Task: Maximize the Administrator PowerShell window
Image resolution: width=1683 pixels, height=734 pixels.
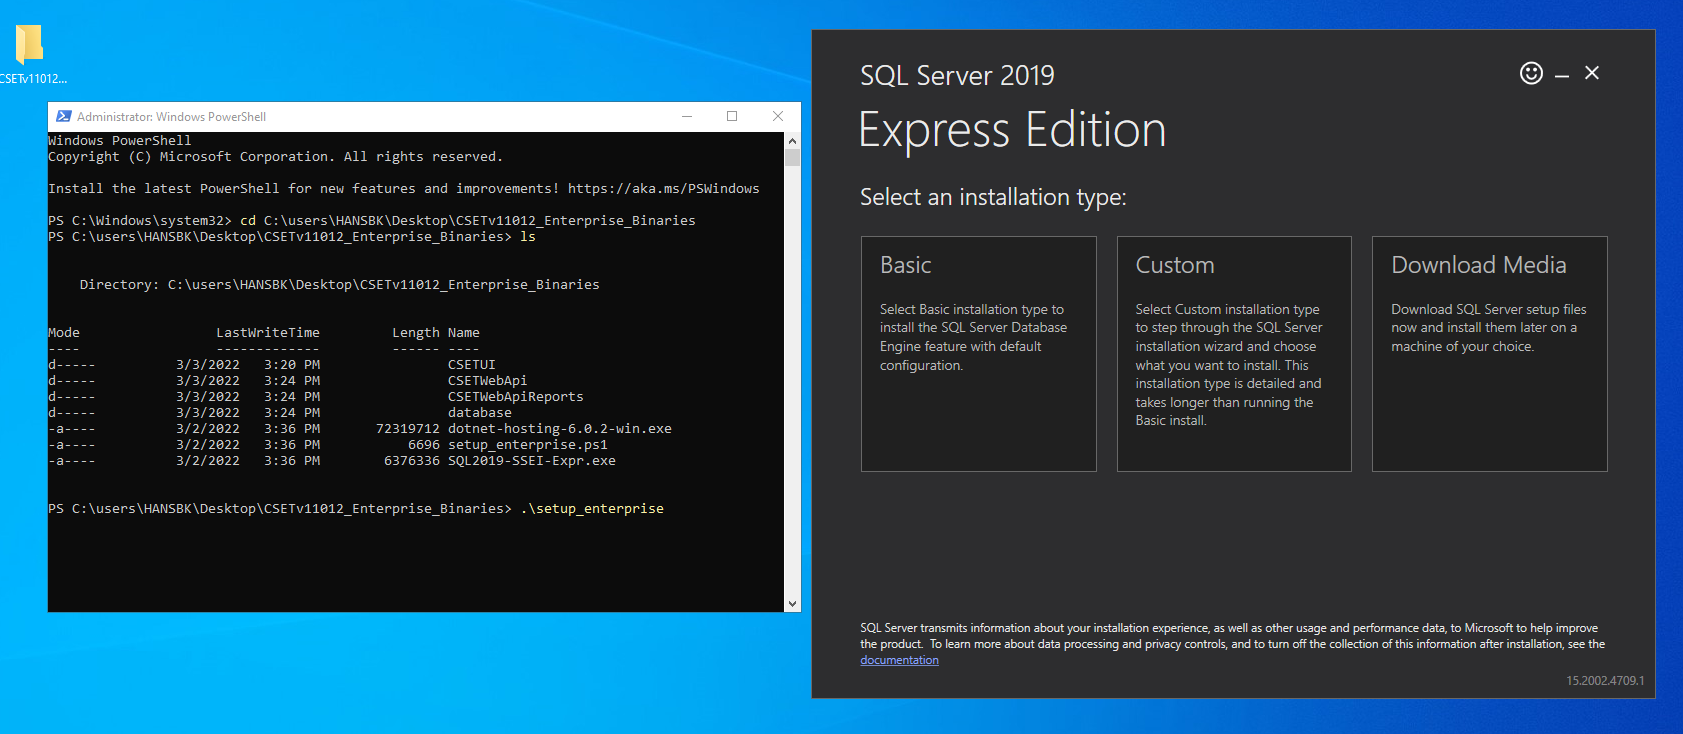Action: pos(732,116)
